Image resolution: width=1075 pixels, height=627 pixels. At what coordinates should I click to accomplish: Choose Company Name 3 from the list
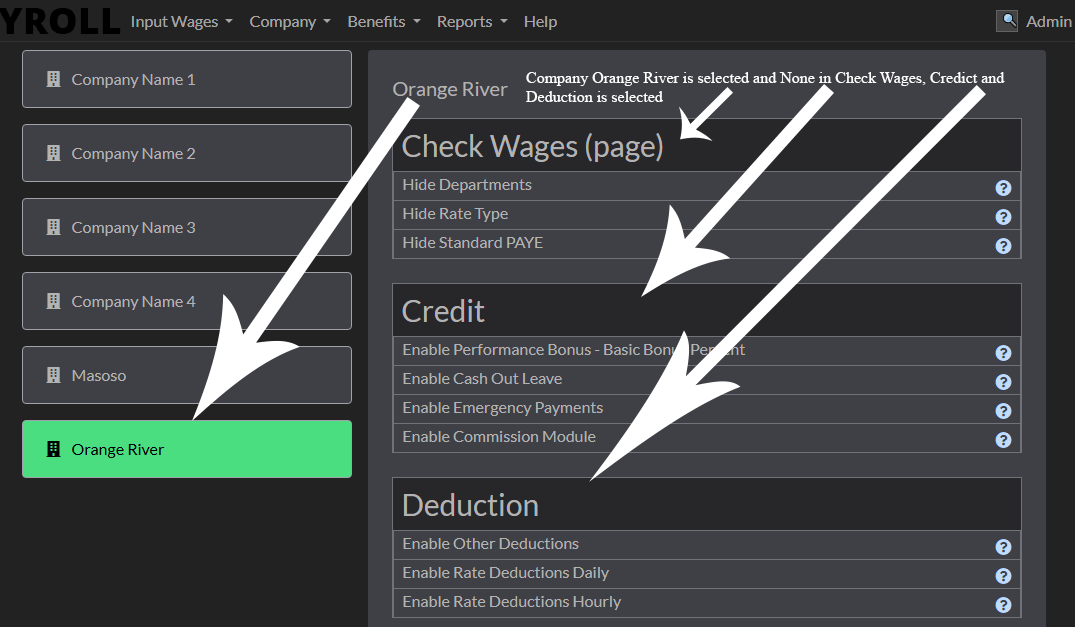(187, 227)
